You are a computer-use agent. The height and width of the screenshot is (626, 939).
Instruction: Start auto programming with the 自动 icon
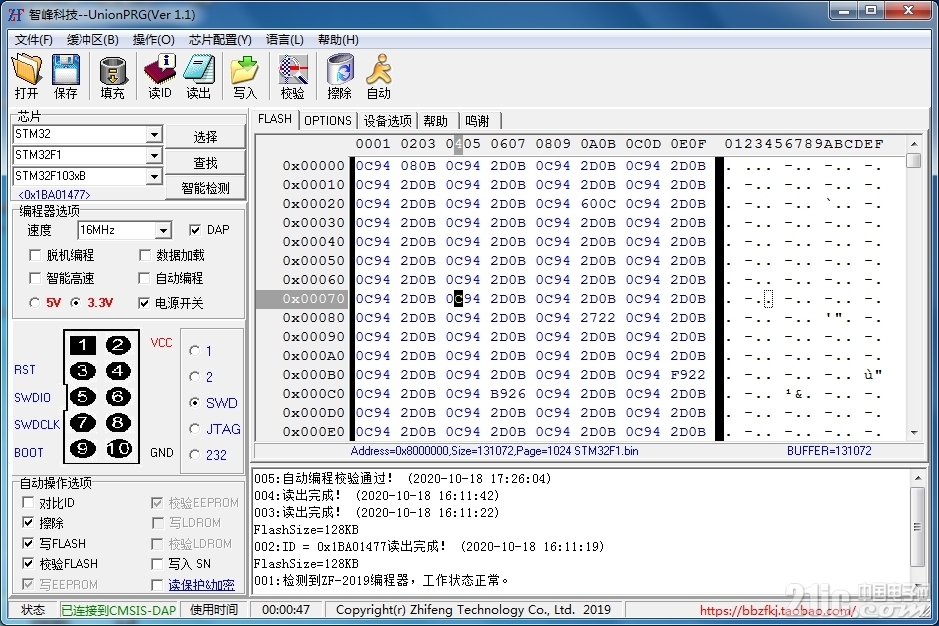[x=379, y=76]
